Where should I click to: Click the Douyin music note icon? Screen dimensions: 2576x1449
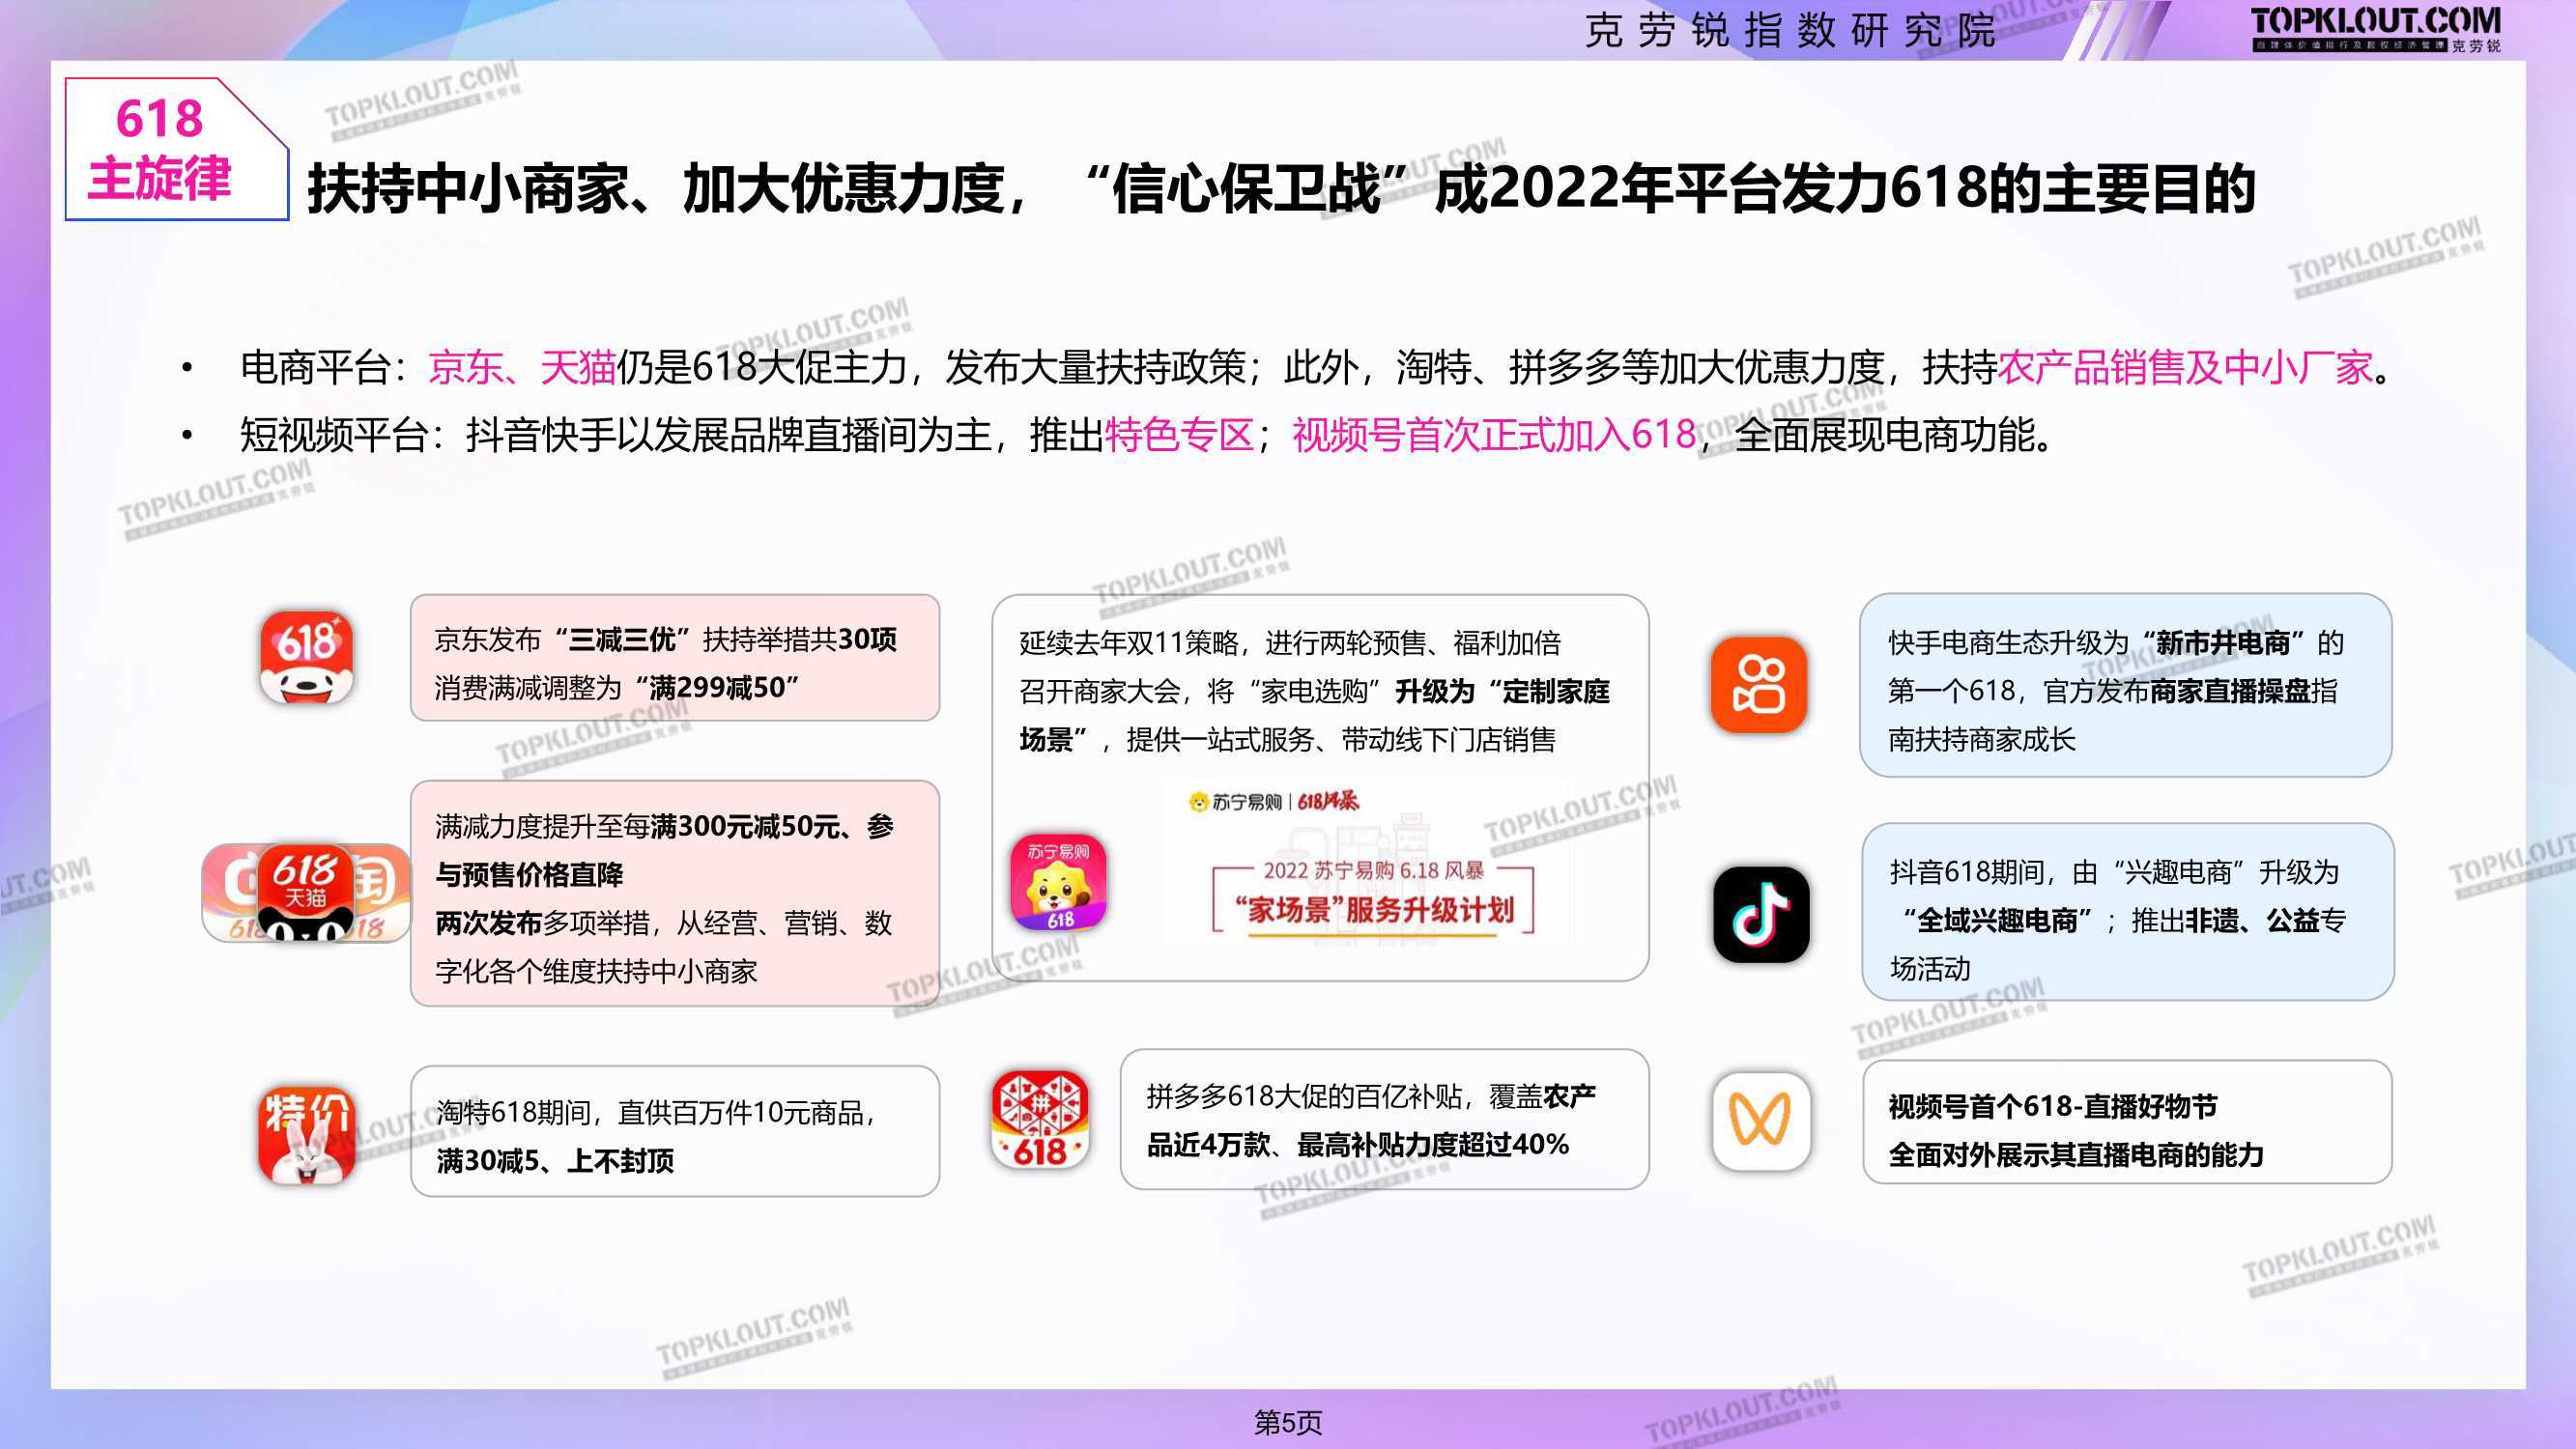pos(1761,914)
